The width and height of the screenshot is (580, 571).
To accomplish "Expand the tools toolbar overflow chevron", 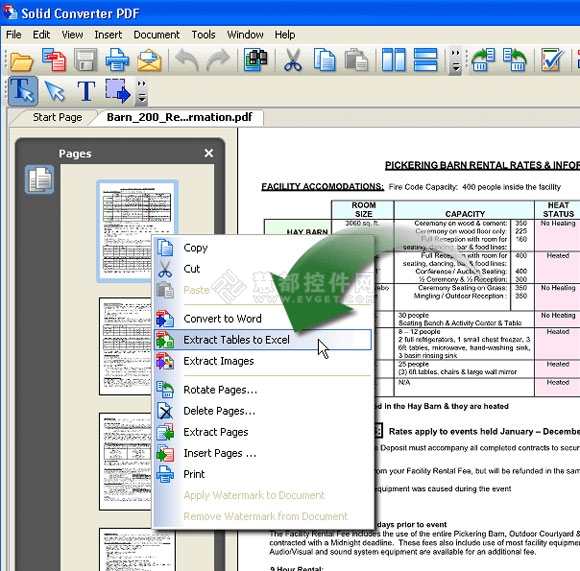I will 142,92.
